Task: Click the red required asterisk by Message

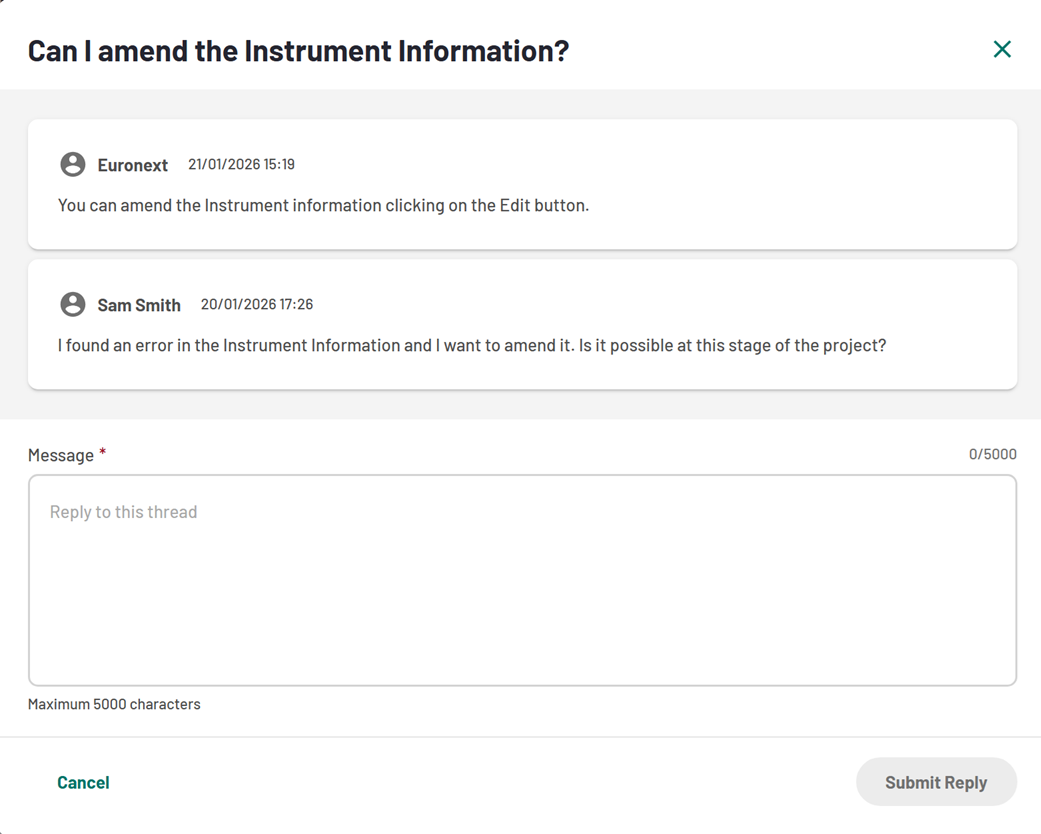Action: (102, 454)
